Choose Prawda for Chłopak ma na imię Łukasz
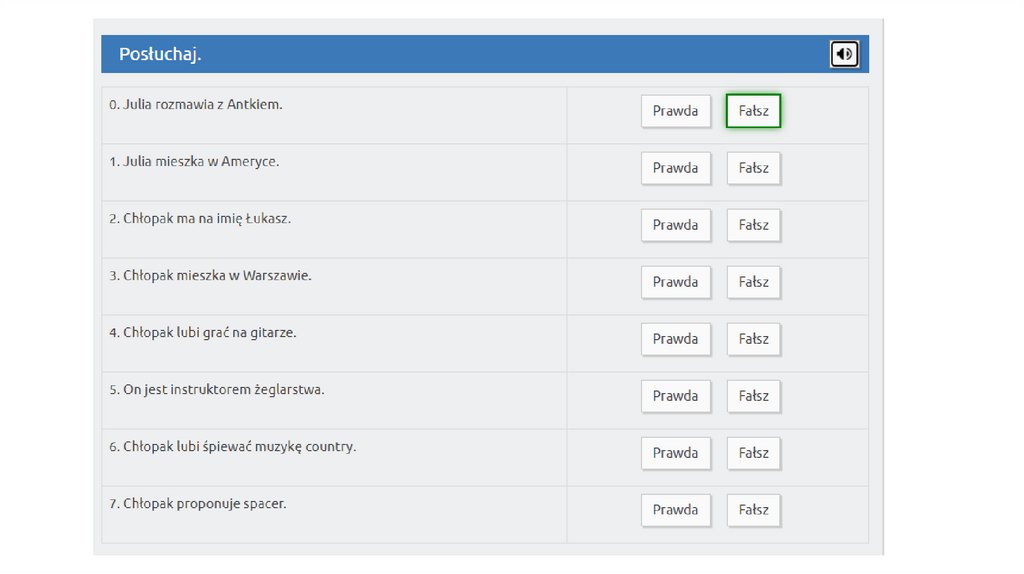Screen dimensions: 1024x574 click(x=675, y=225)
